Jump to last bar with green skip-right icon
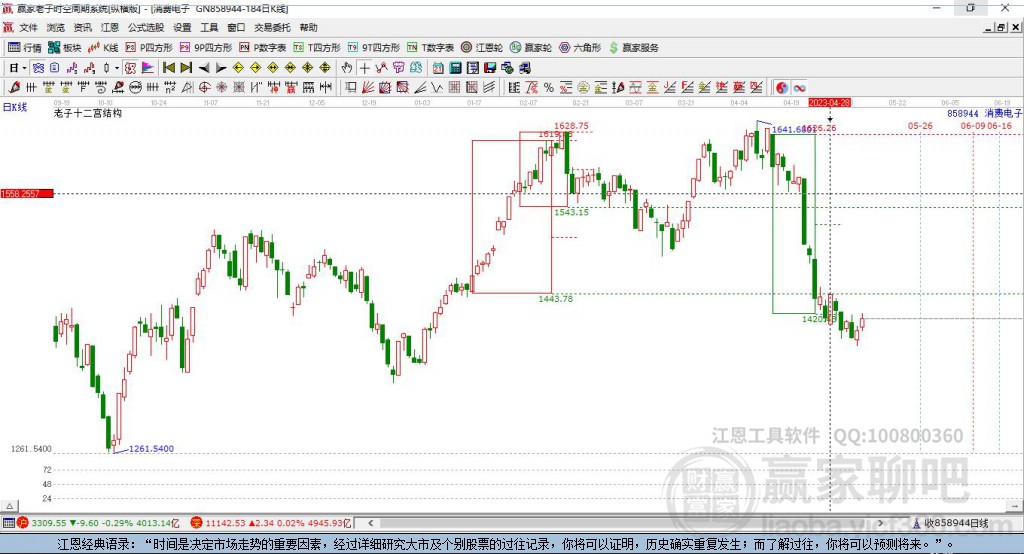 click(x=186, y=68)
